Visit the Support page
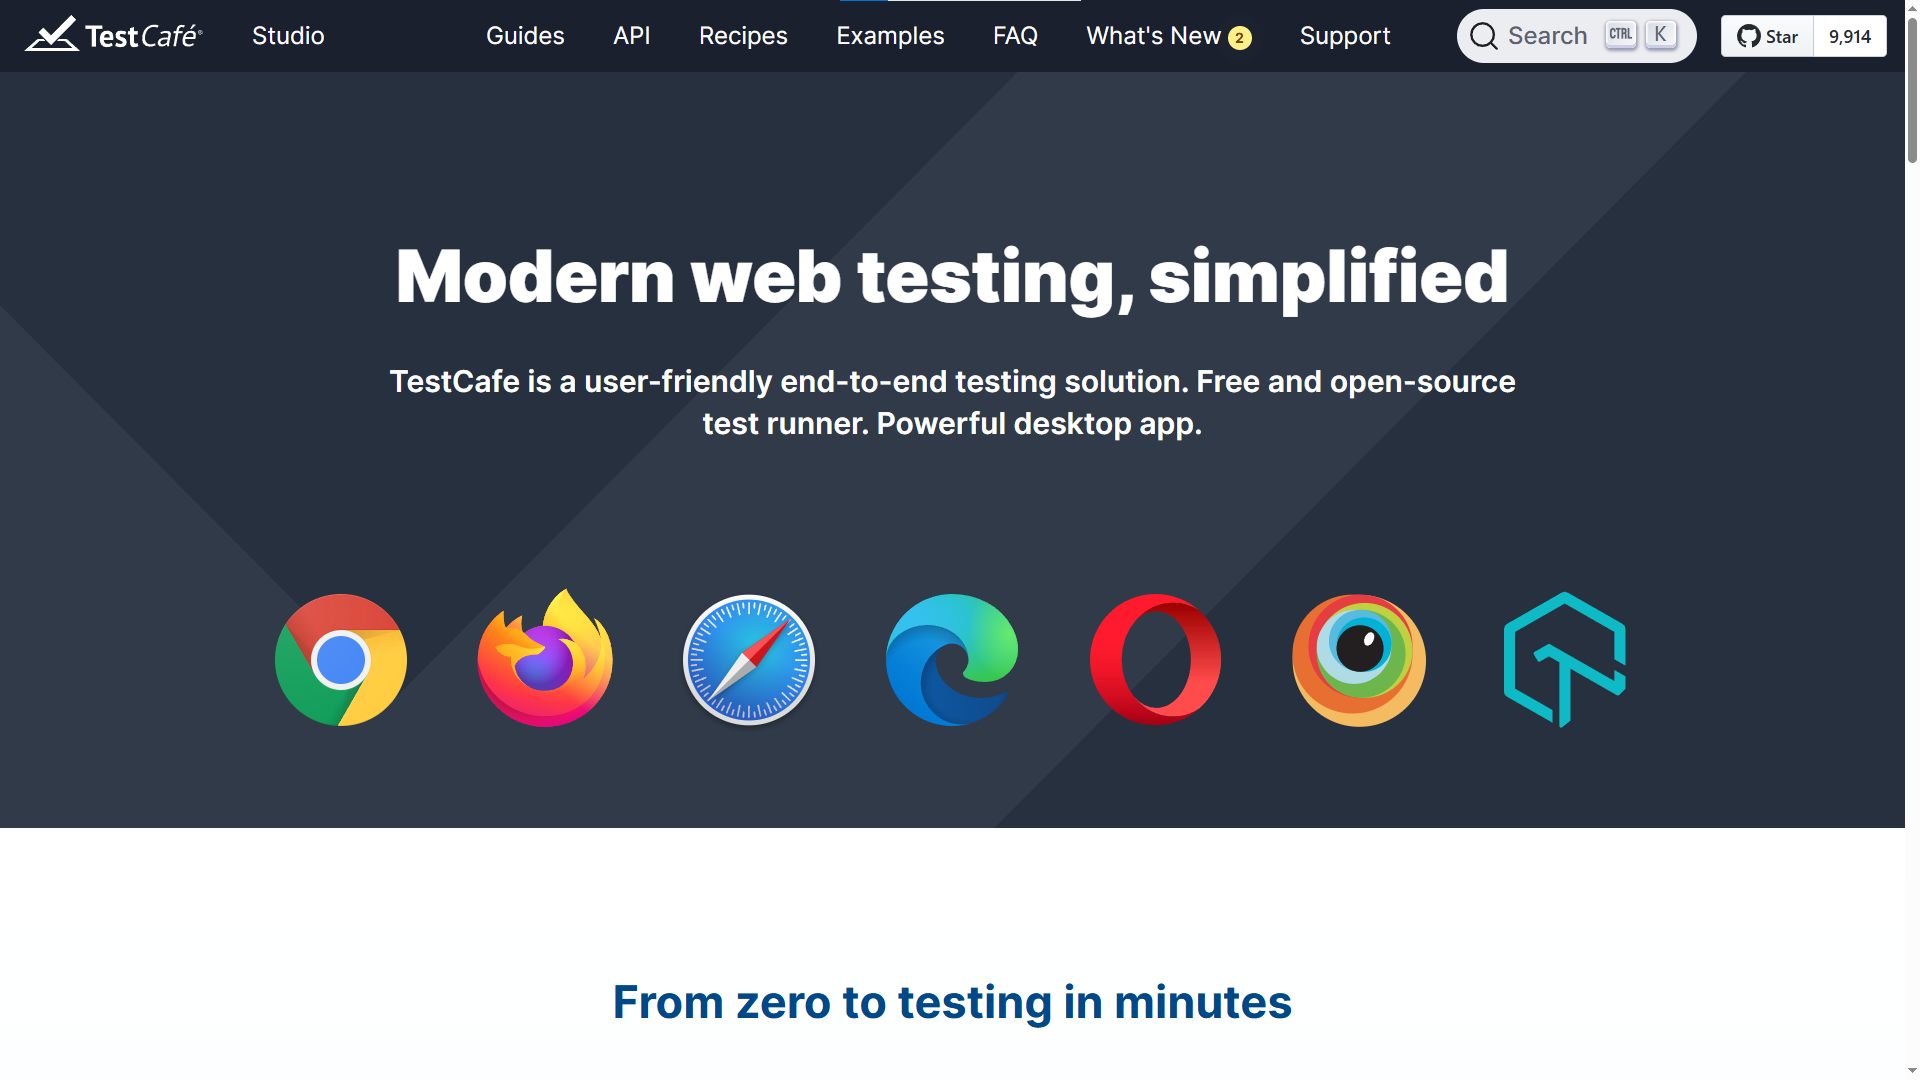The height and width of the screenshot is (1080, 1920). coord(1345,36)
